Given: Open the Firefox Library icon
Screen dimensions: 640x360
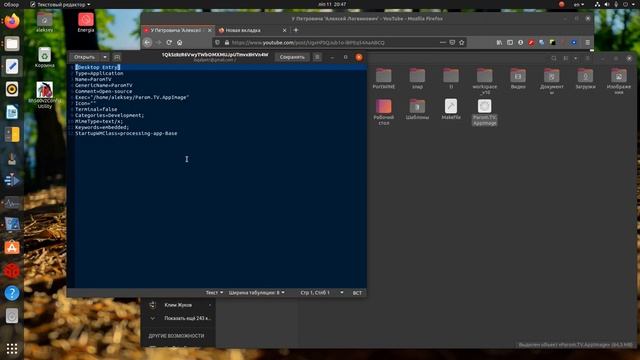Looking at the screenshot, I should [499, 42].
